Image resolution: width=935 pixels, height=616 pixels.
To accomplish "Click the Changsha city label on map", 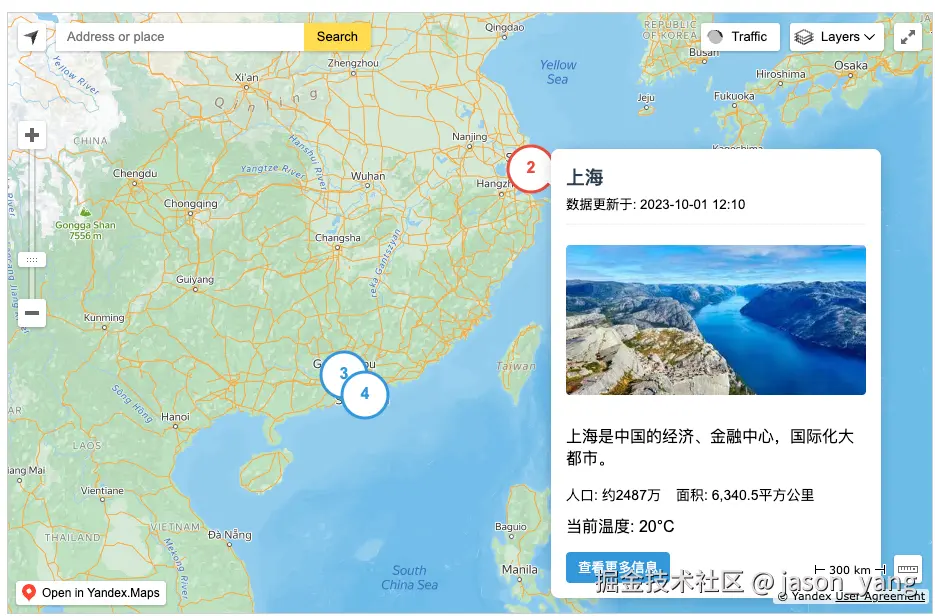I will coord(338,238).
